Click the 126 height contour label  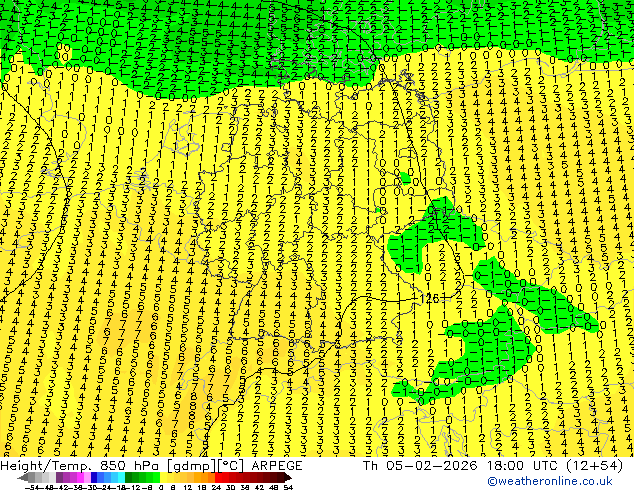point(429,298)
